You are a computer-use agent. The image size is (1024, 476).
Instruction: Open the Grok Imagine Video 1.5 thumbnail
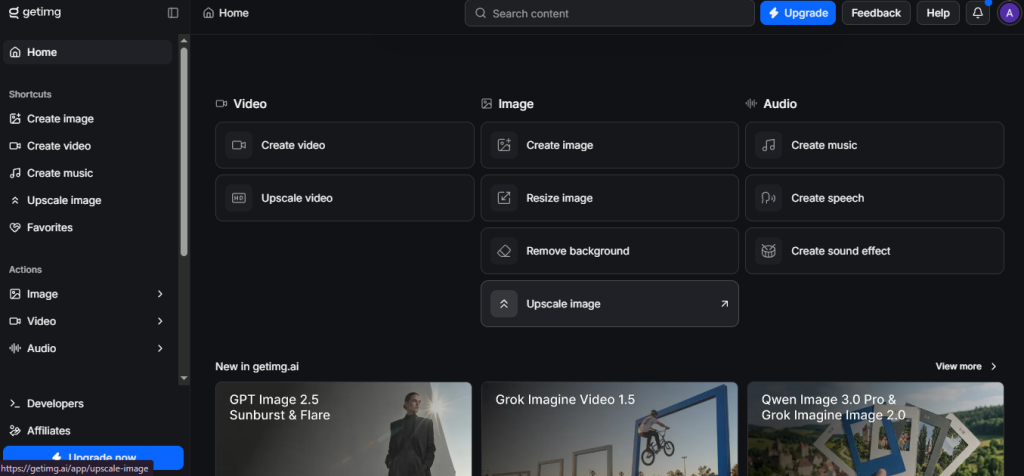tap(609, 429)
